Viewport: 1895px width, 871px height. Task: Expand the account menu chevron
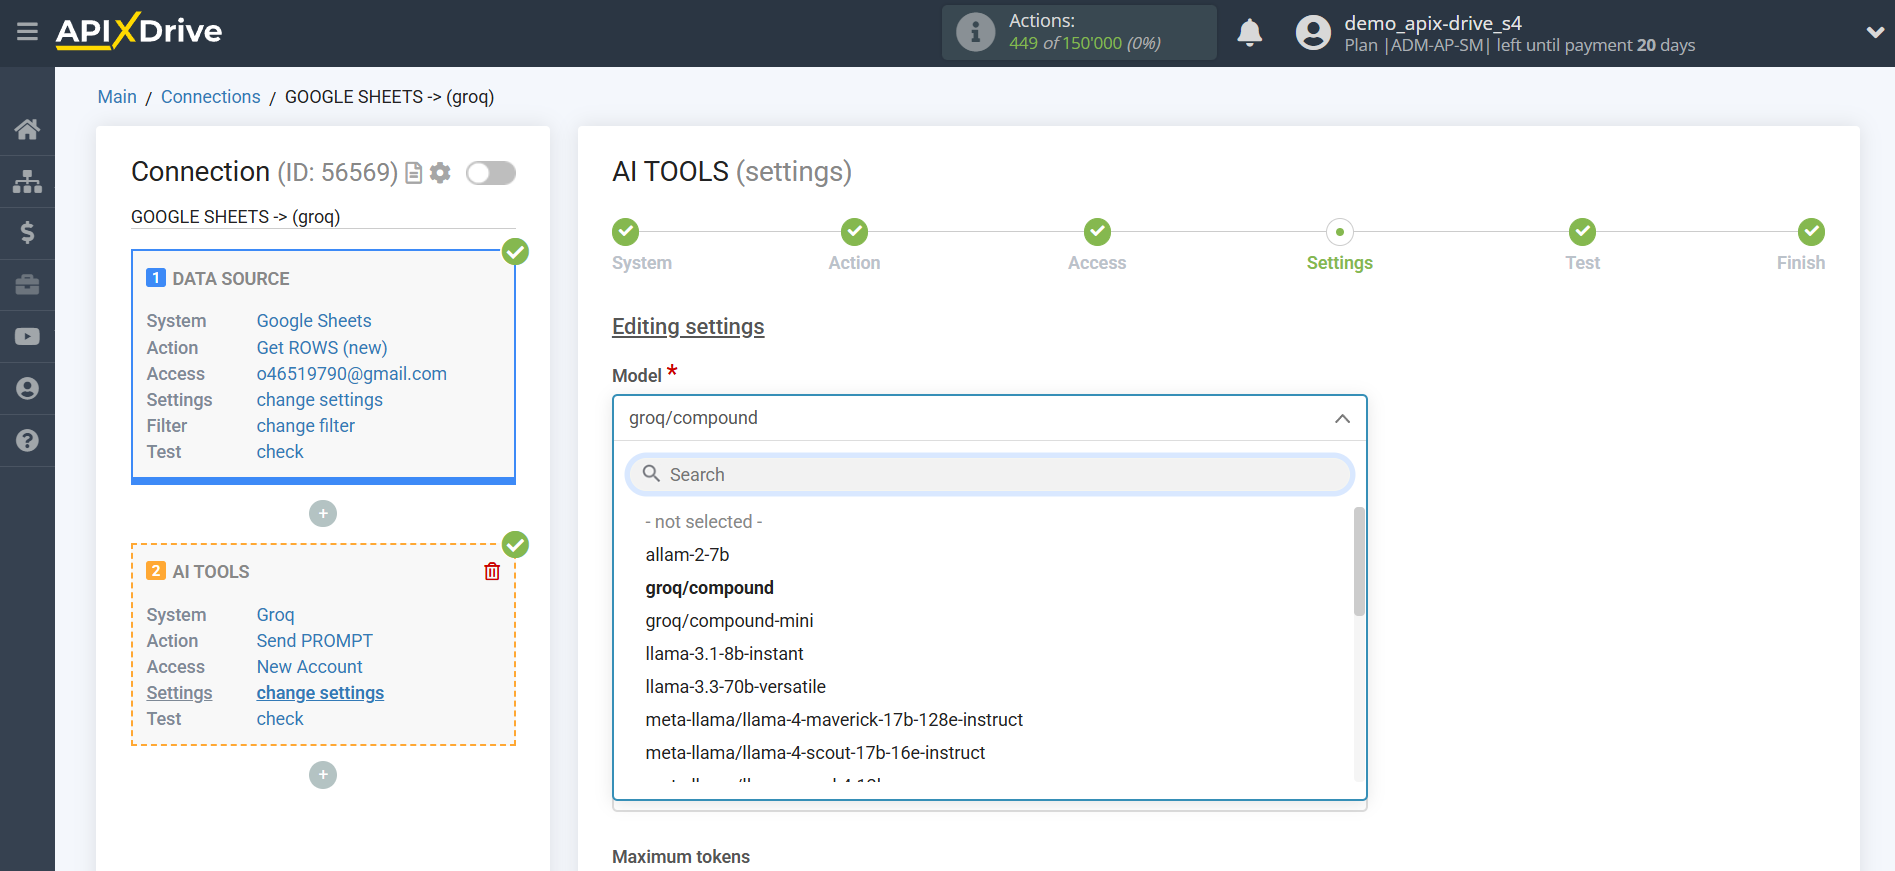1875,32
